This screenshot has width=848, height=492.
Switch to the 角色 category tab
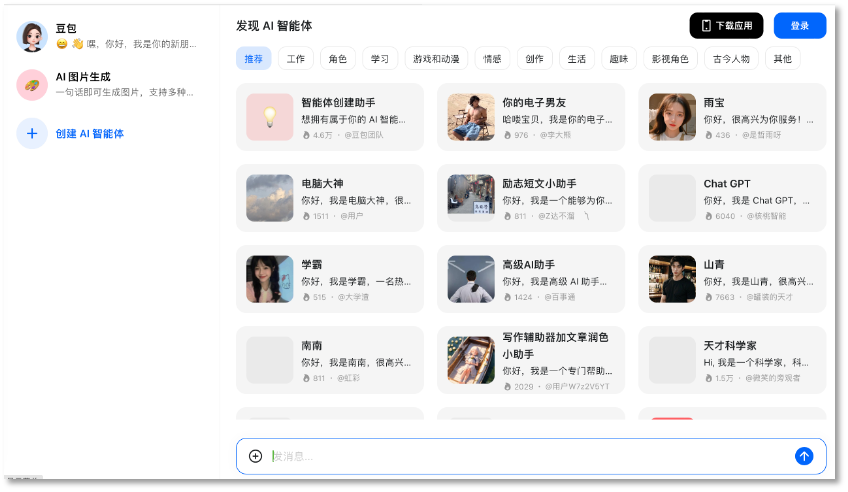[x=337, y=59]
